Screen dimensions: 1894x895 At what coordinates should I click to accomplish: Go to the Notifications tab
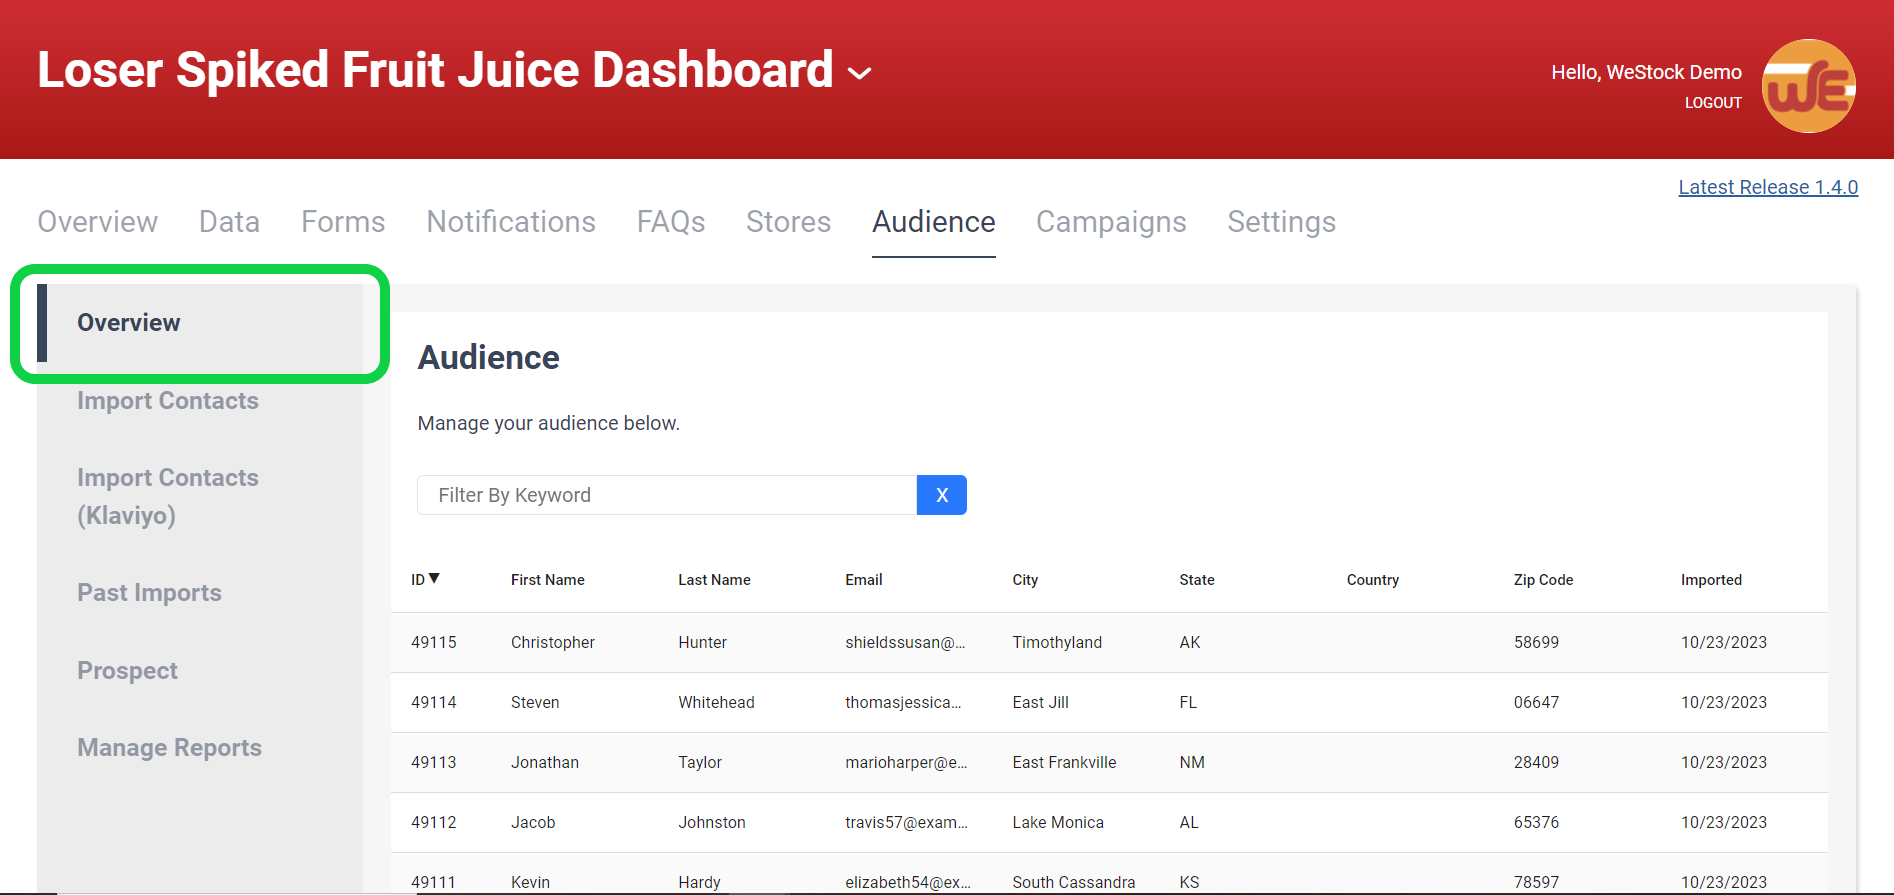tap(511, 221)
